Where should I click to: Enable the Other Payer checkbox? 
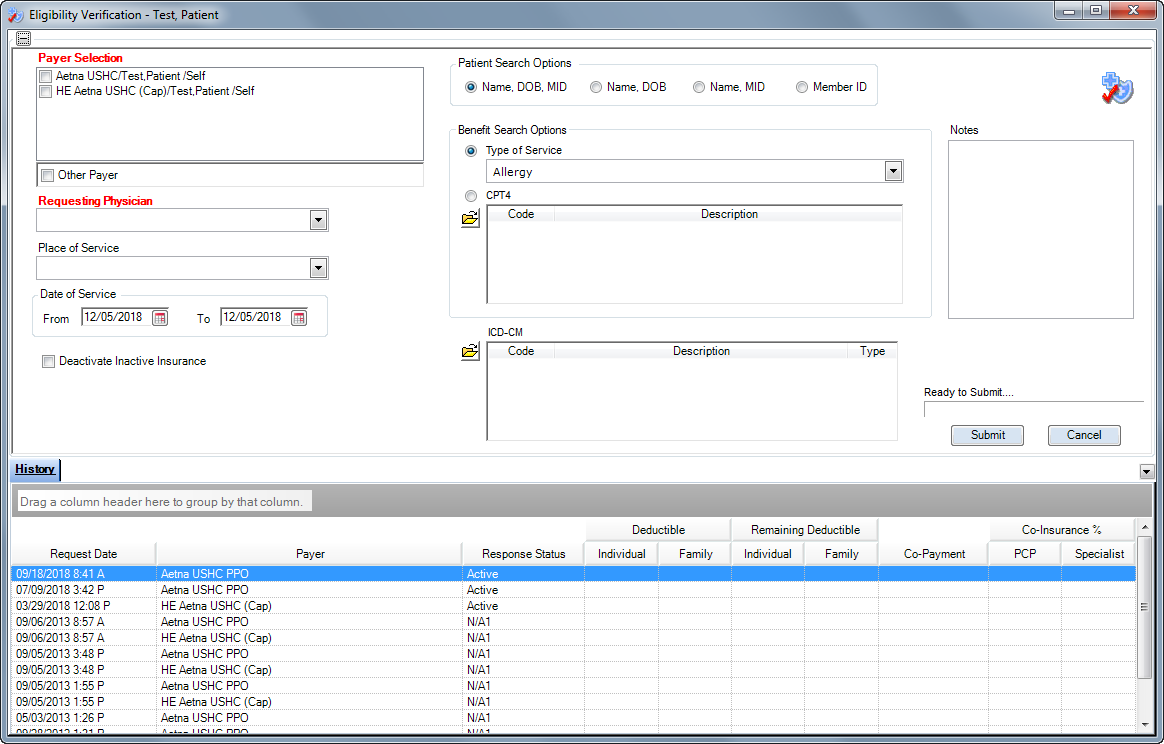(48, 175)
